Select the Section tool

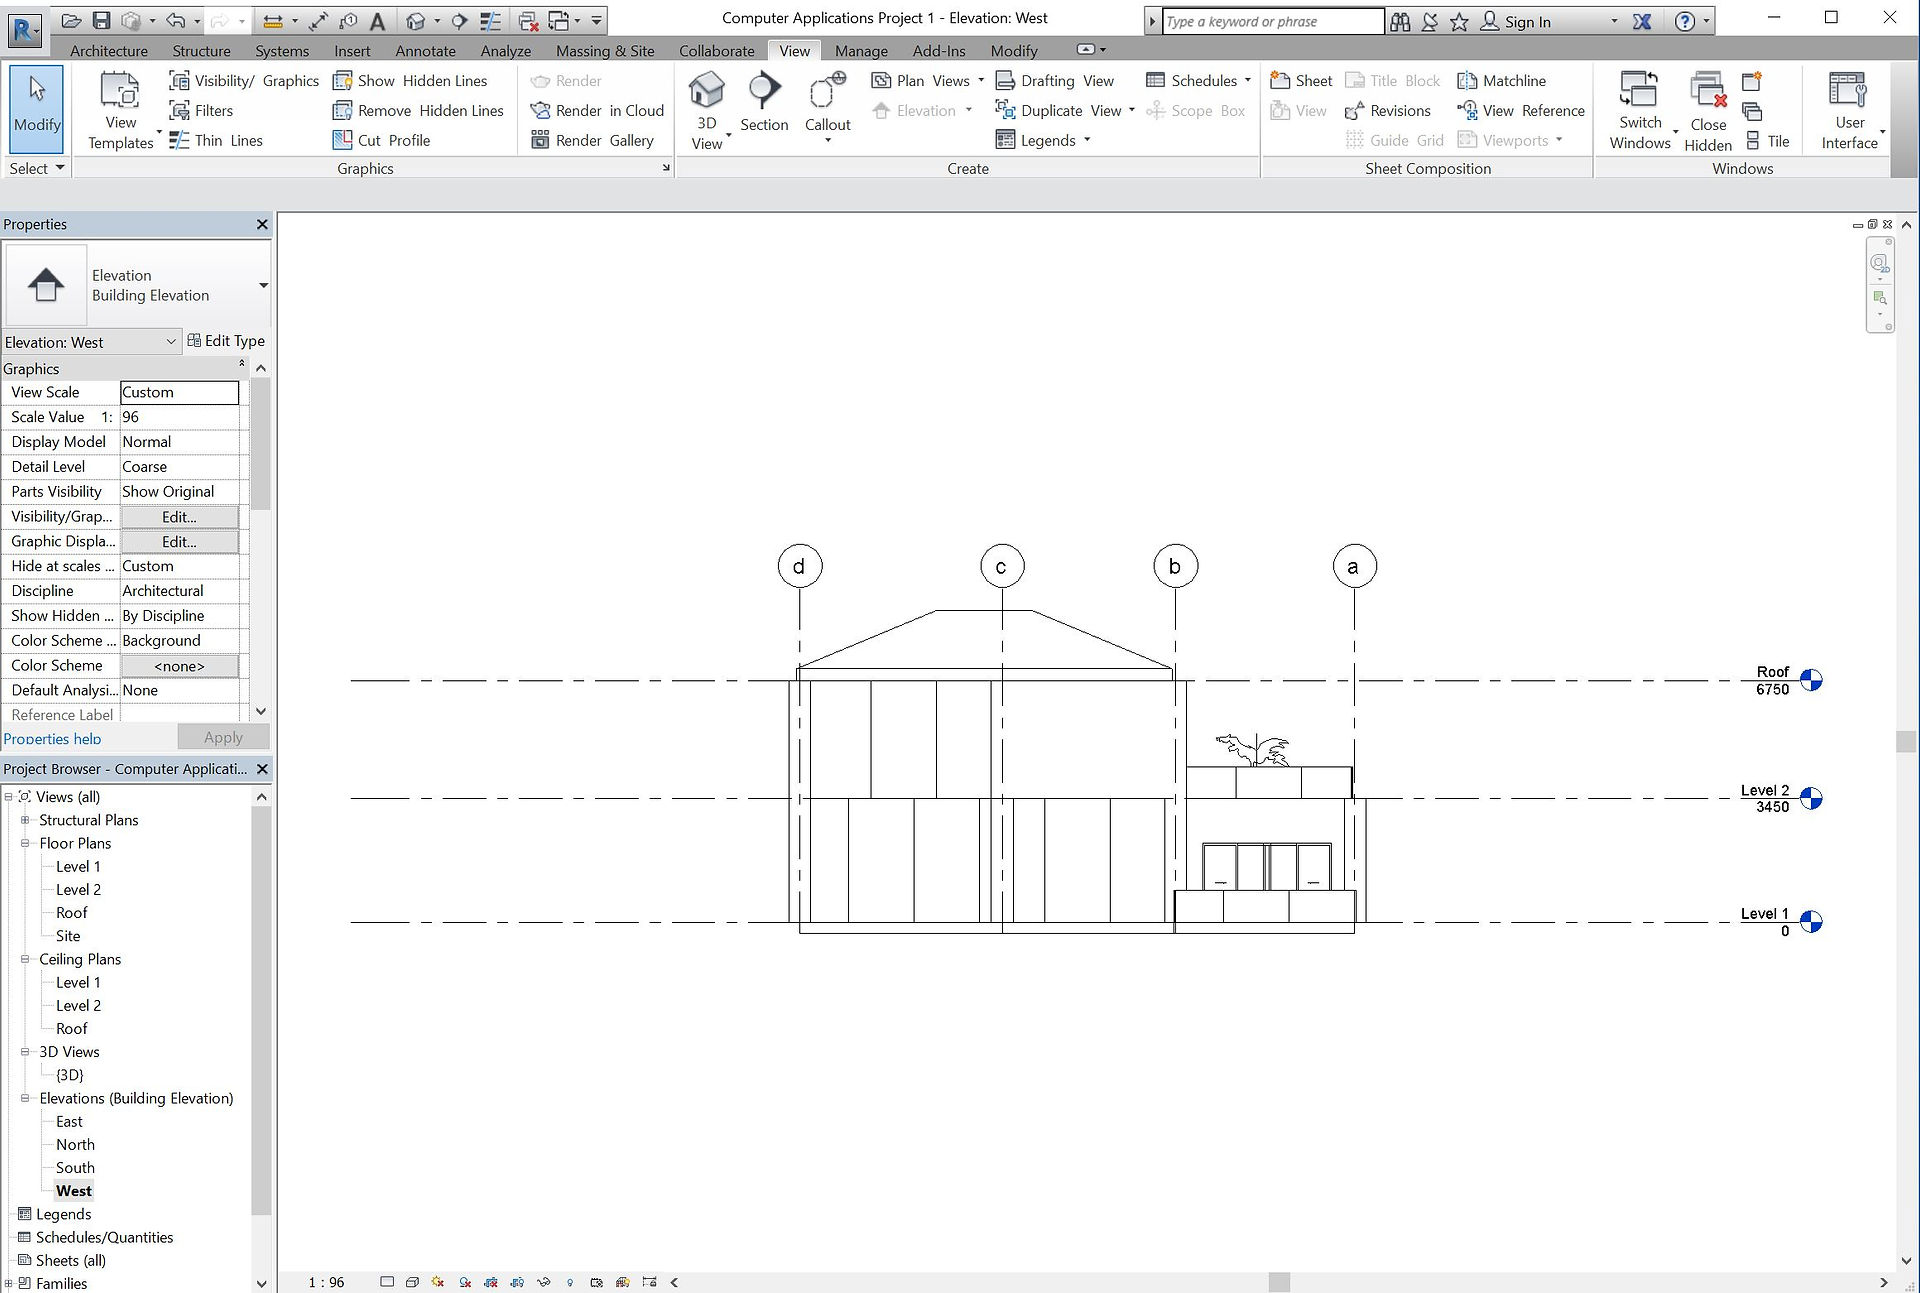click(764, 103)
